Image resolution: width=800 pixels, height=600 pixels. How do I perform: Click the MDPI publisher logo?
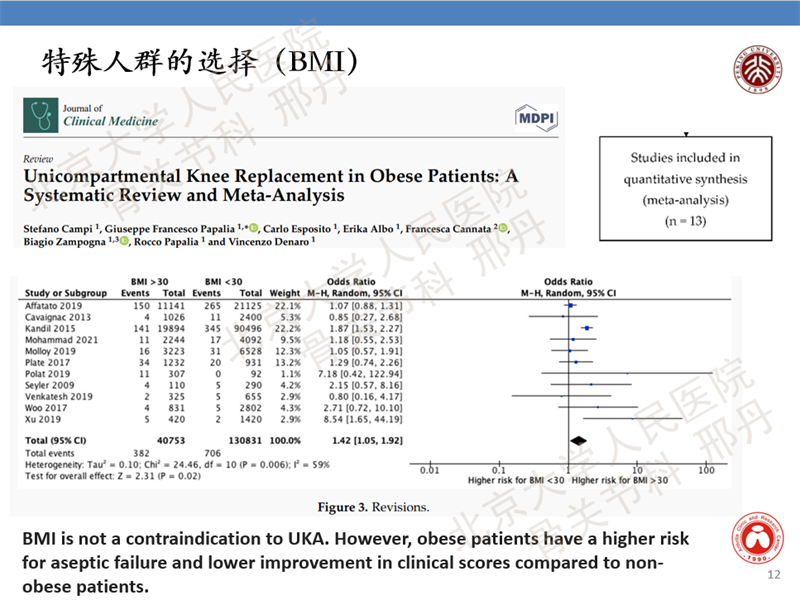[x=535, y=119]
